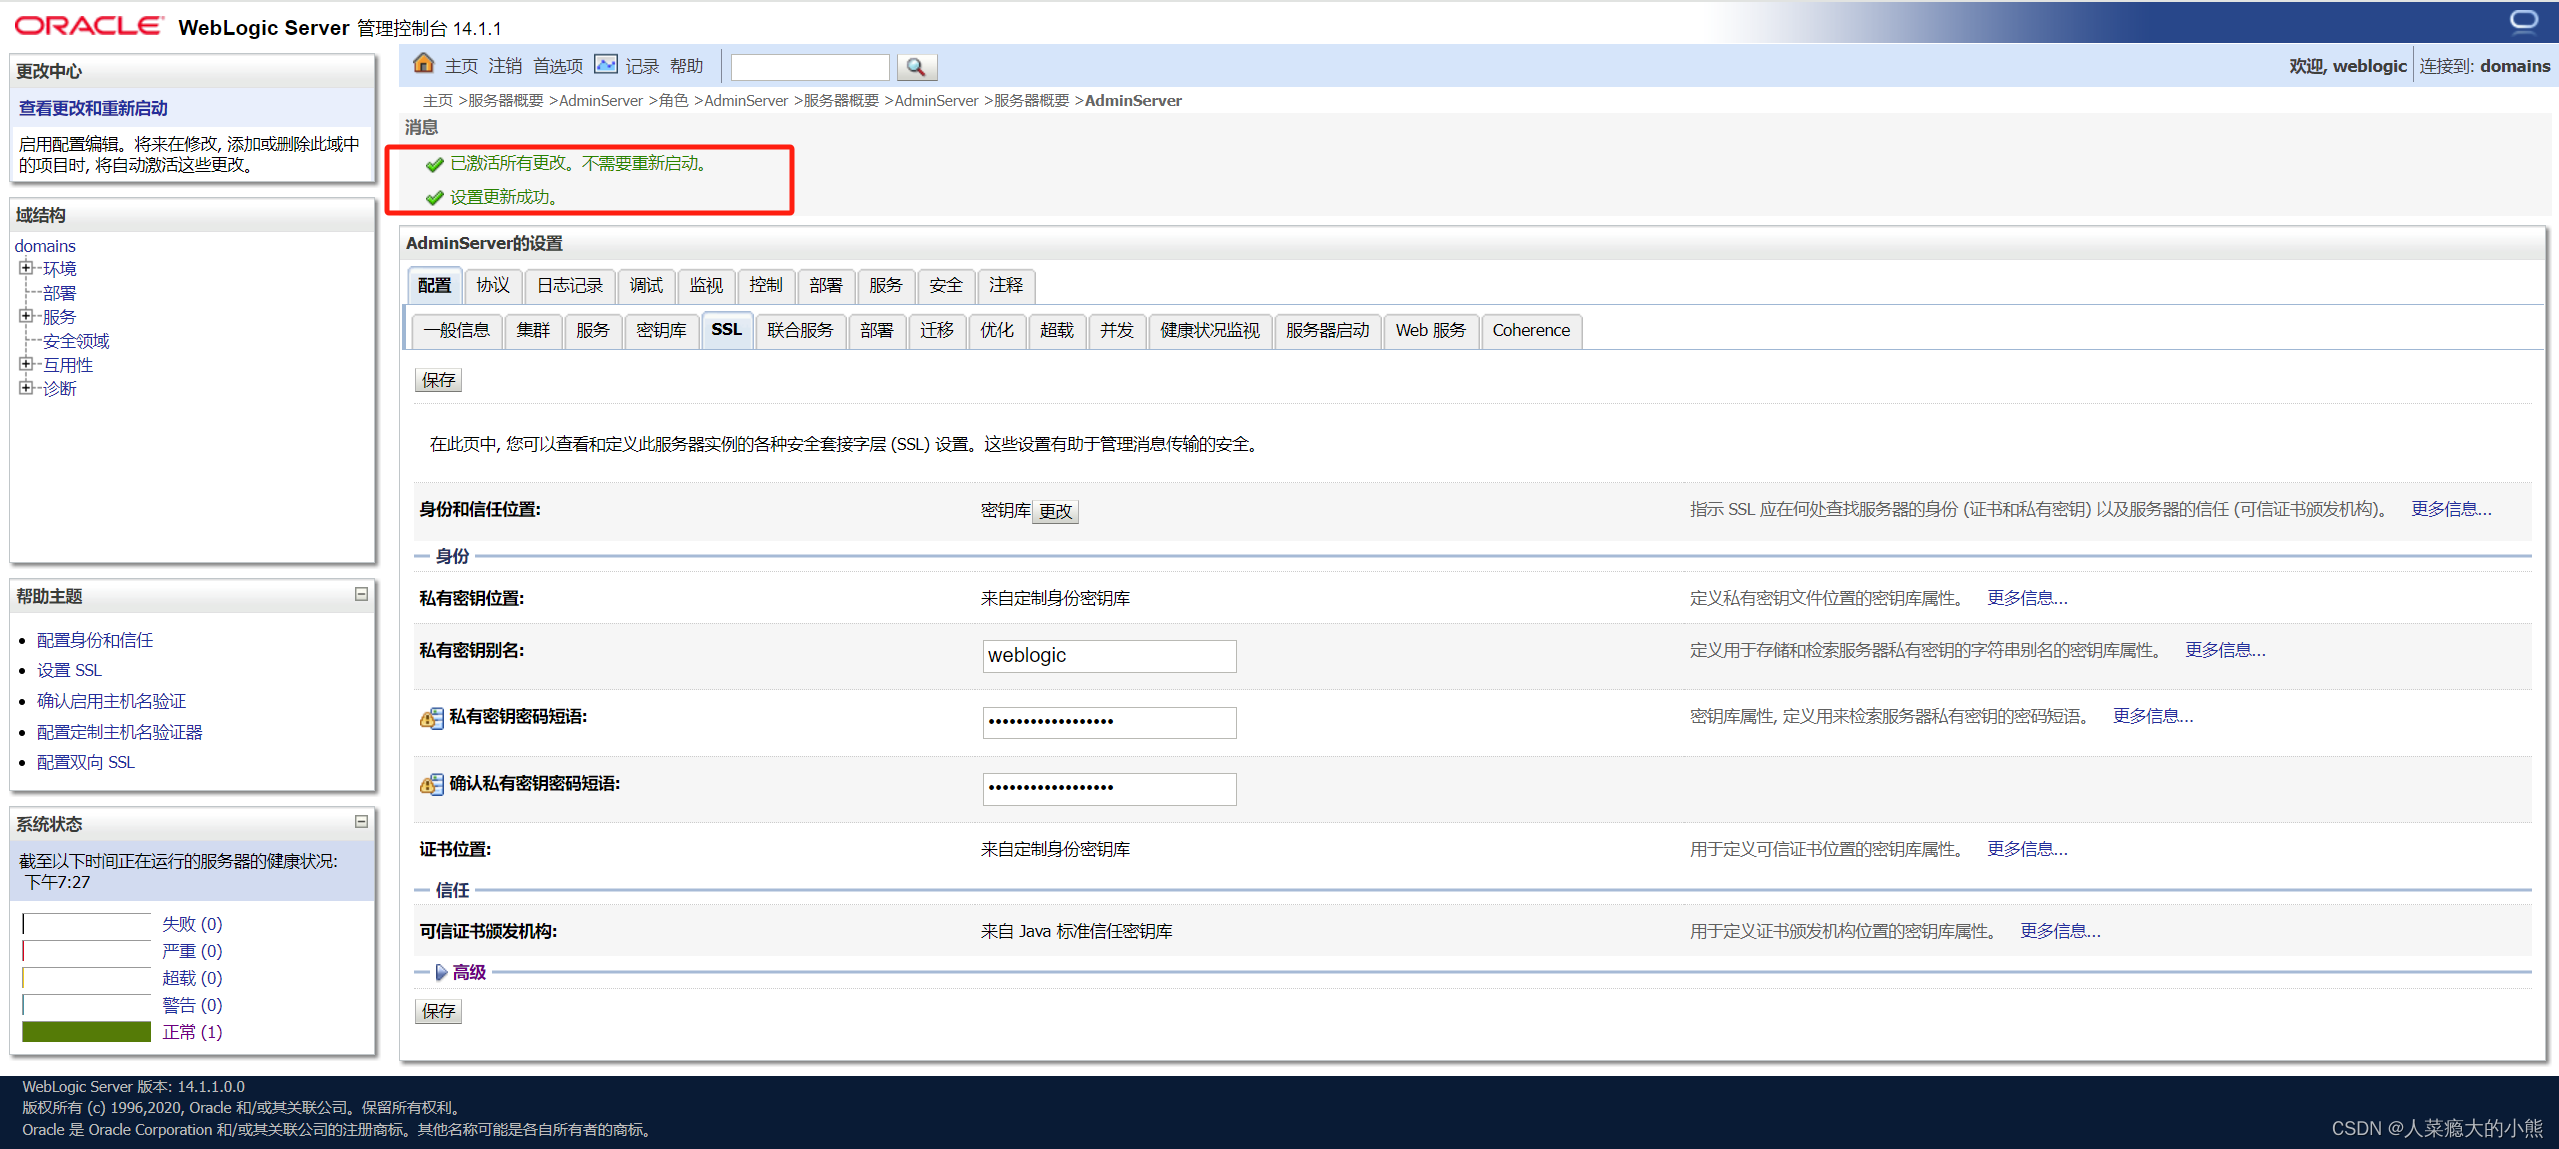Expand the 诊断 tree node
The image size is (2559, 1149).
click(x=27, y=387)
